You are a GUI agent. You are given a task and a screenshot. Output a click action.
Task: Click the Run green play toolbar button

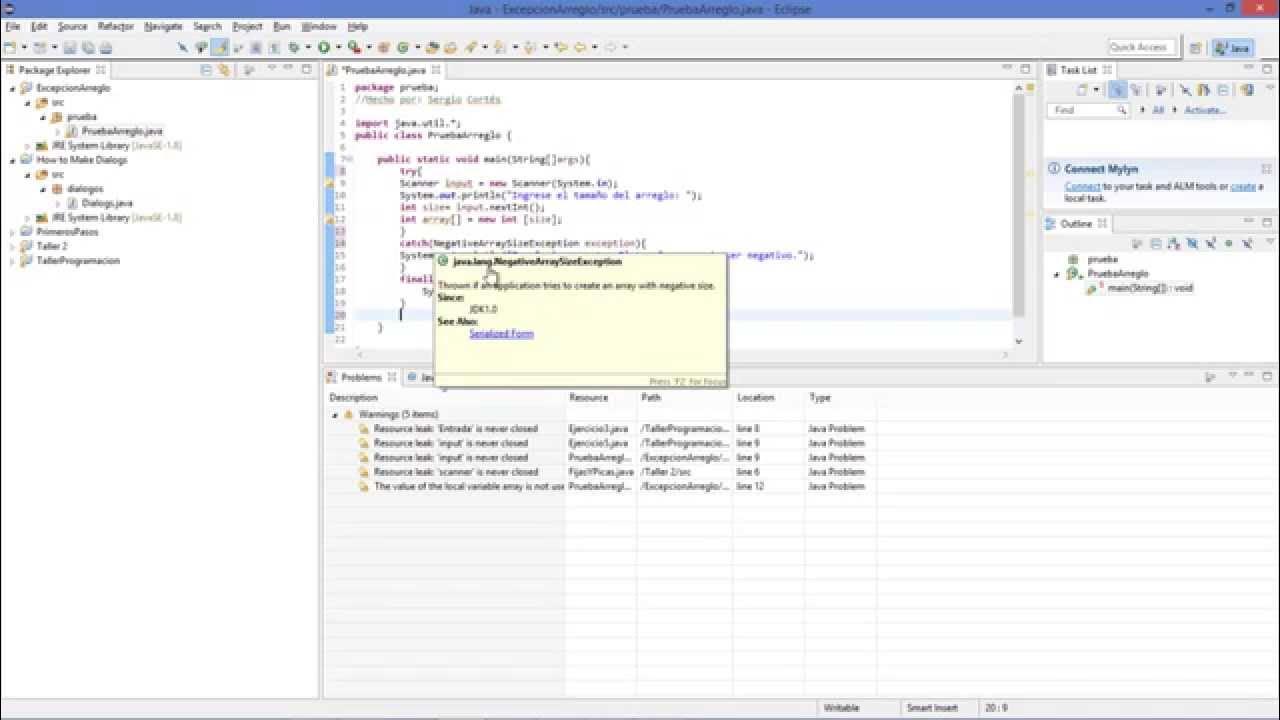324,47
